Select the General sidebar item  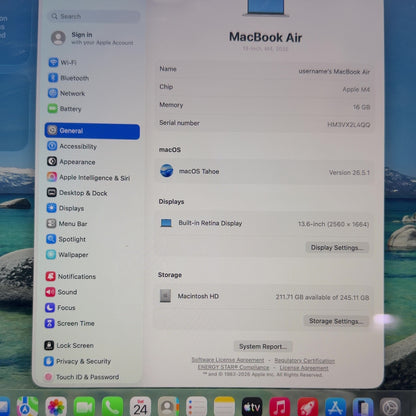pyautogui.click(x=92, y=131)
